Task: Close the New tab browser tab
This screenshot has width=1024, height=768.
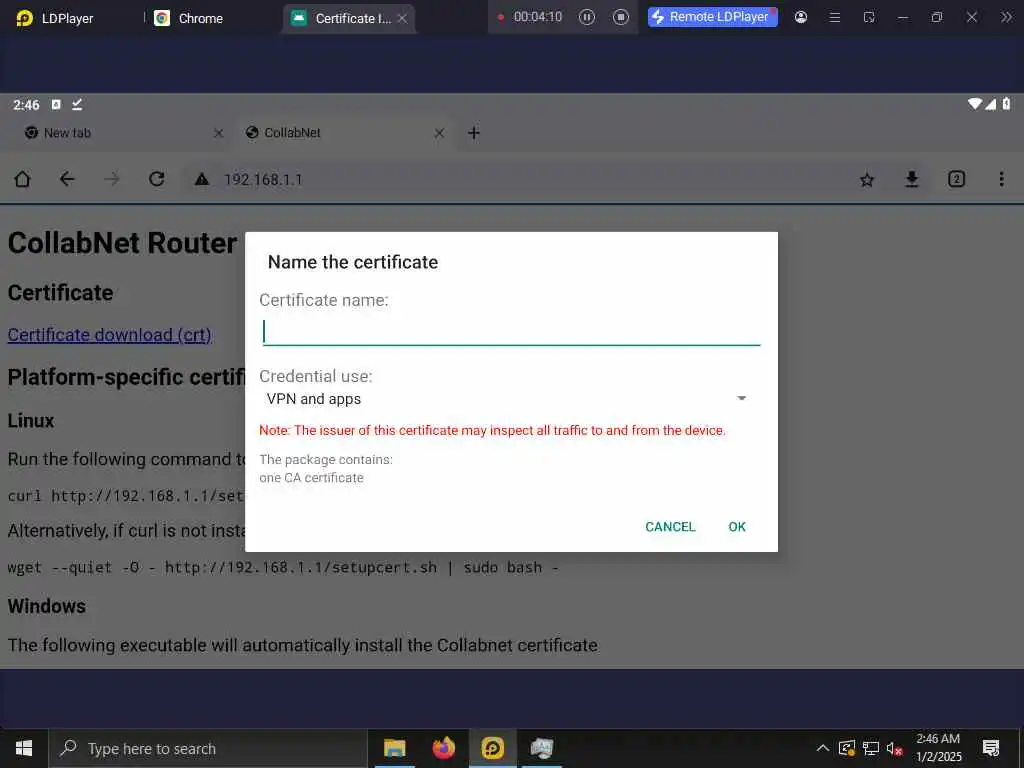Action: [218, 133]
